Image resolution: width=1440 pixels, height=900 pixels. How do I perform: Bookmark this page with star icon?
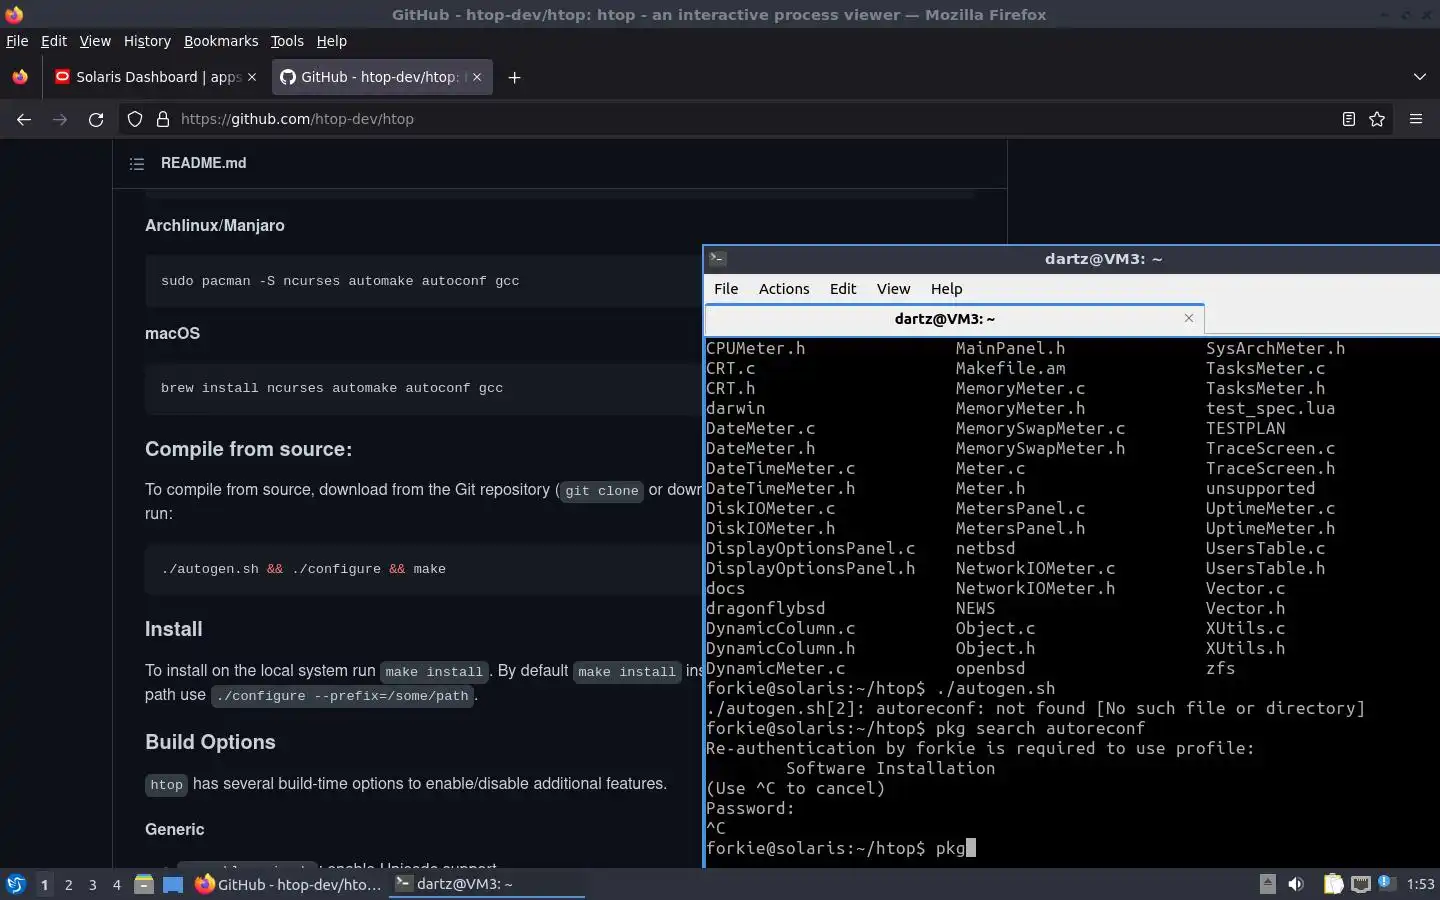pyautogui.click(x=1377, y=119)
